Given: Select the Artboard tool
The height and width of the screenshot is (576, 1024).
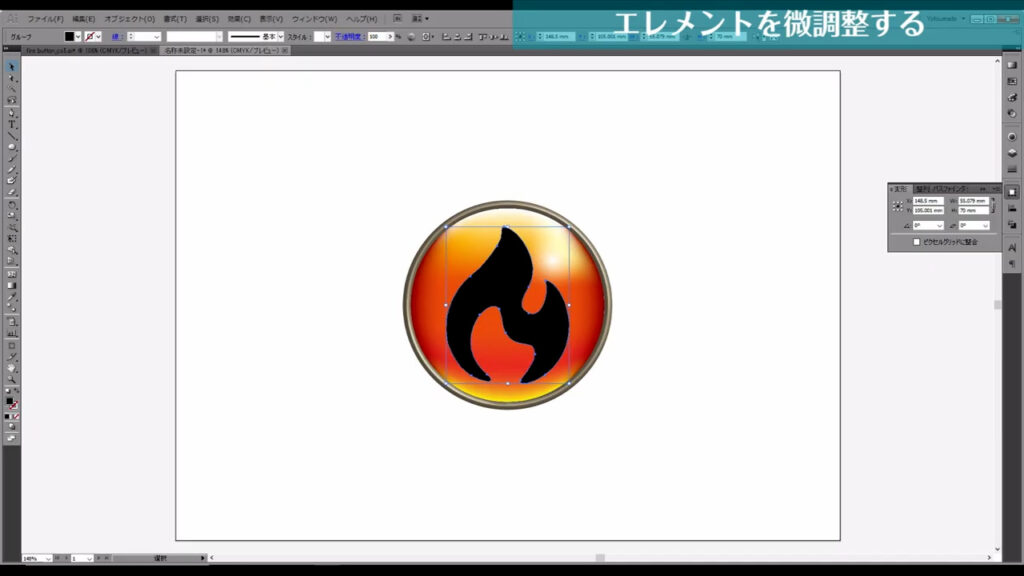Looking at the screenshot, I should pos(12,345).
